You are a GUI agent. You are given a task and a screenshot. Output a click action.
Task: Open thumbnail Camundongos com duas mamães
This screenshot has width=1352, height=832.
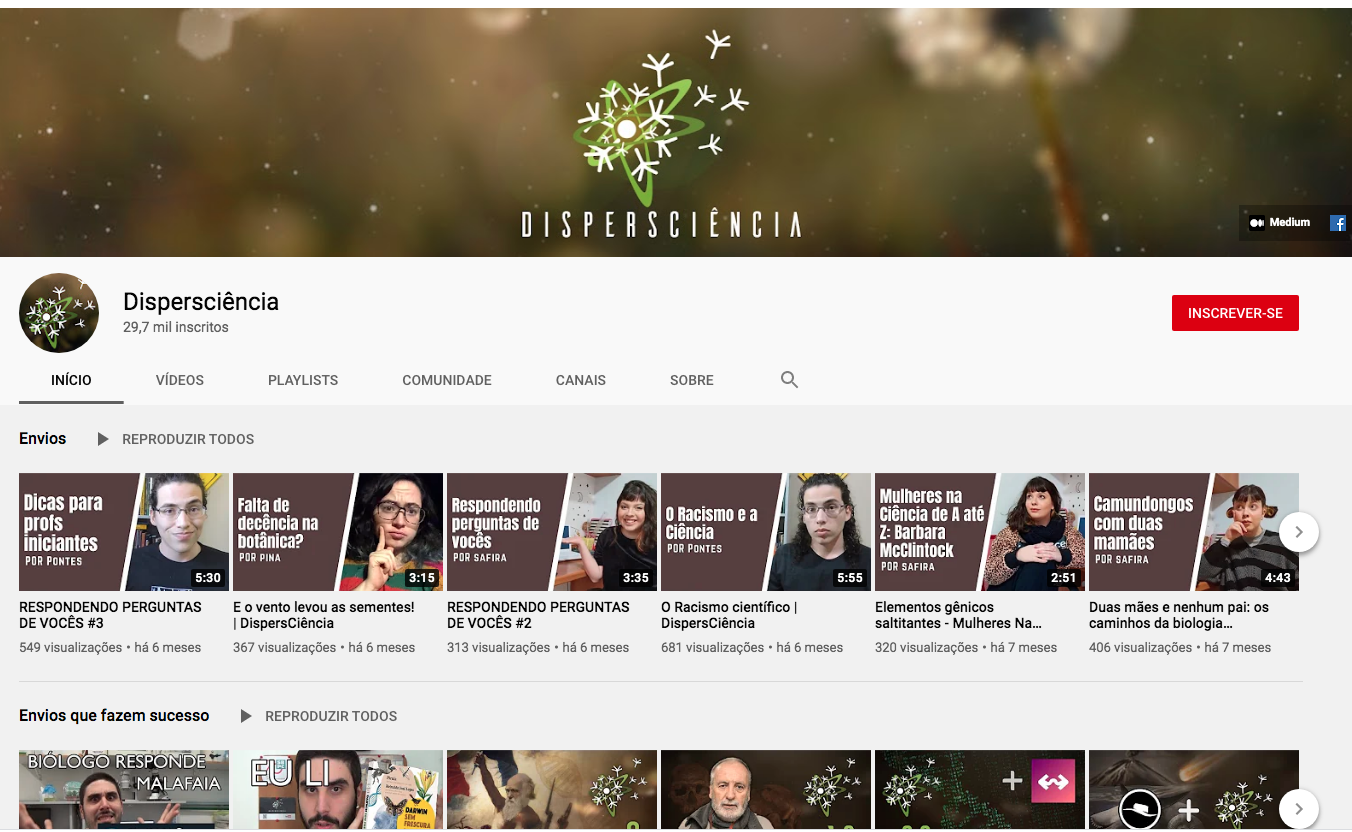tap(1194, 532)
